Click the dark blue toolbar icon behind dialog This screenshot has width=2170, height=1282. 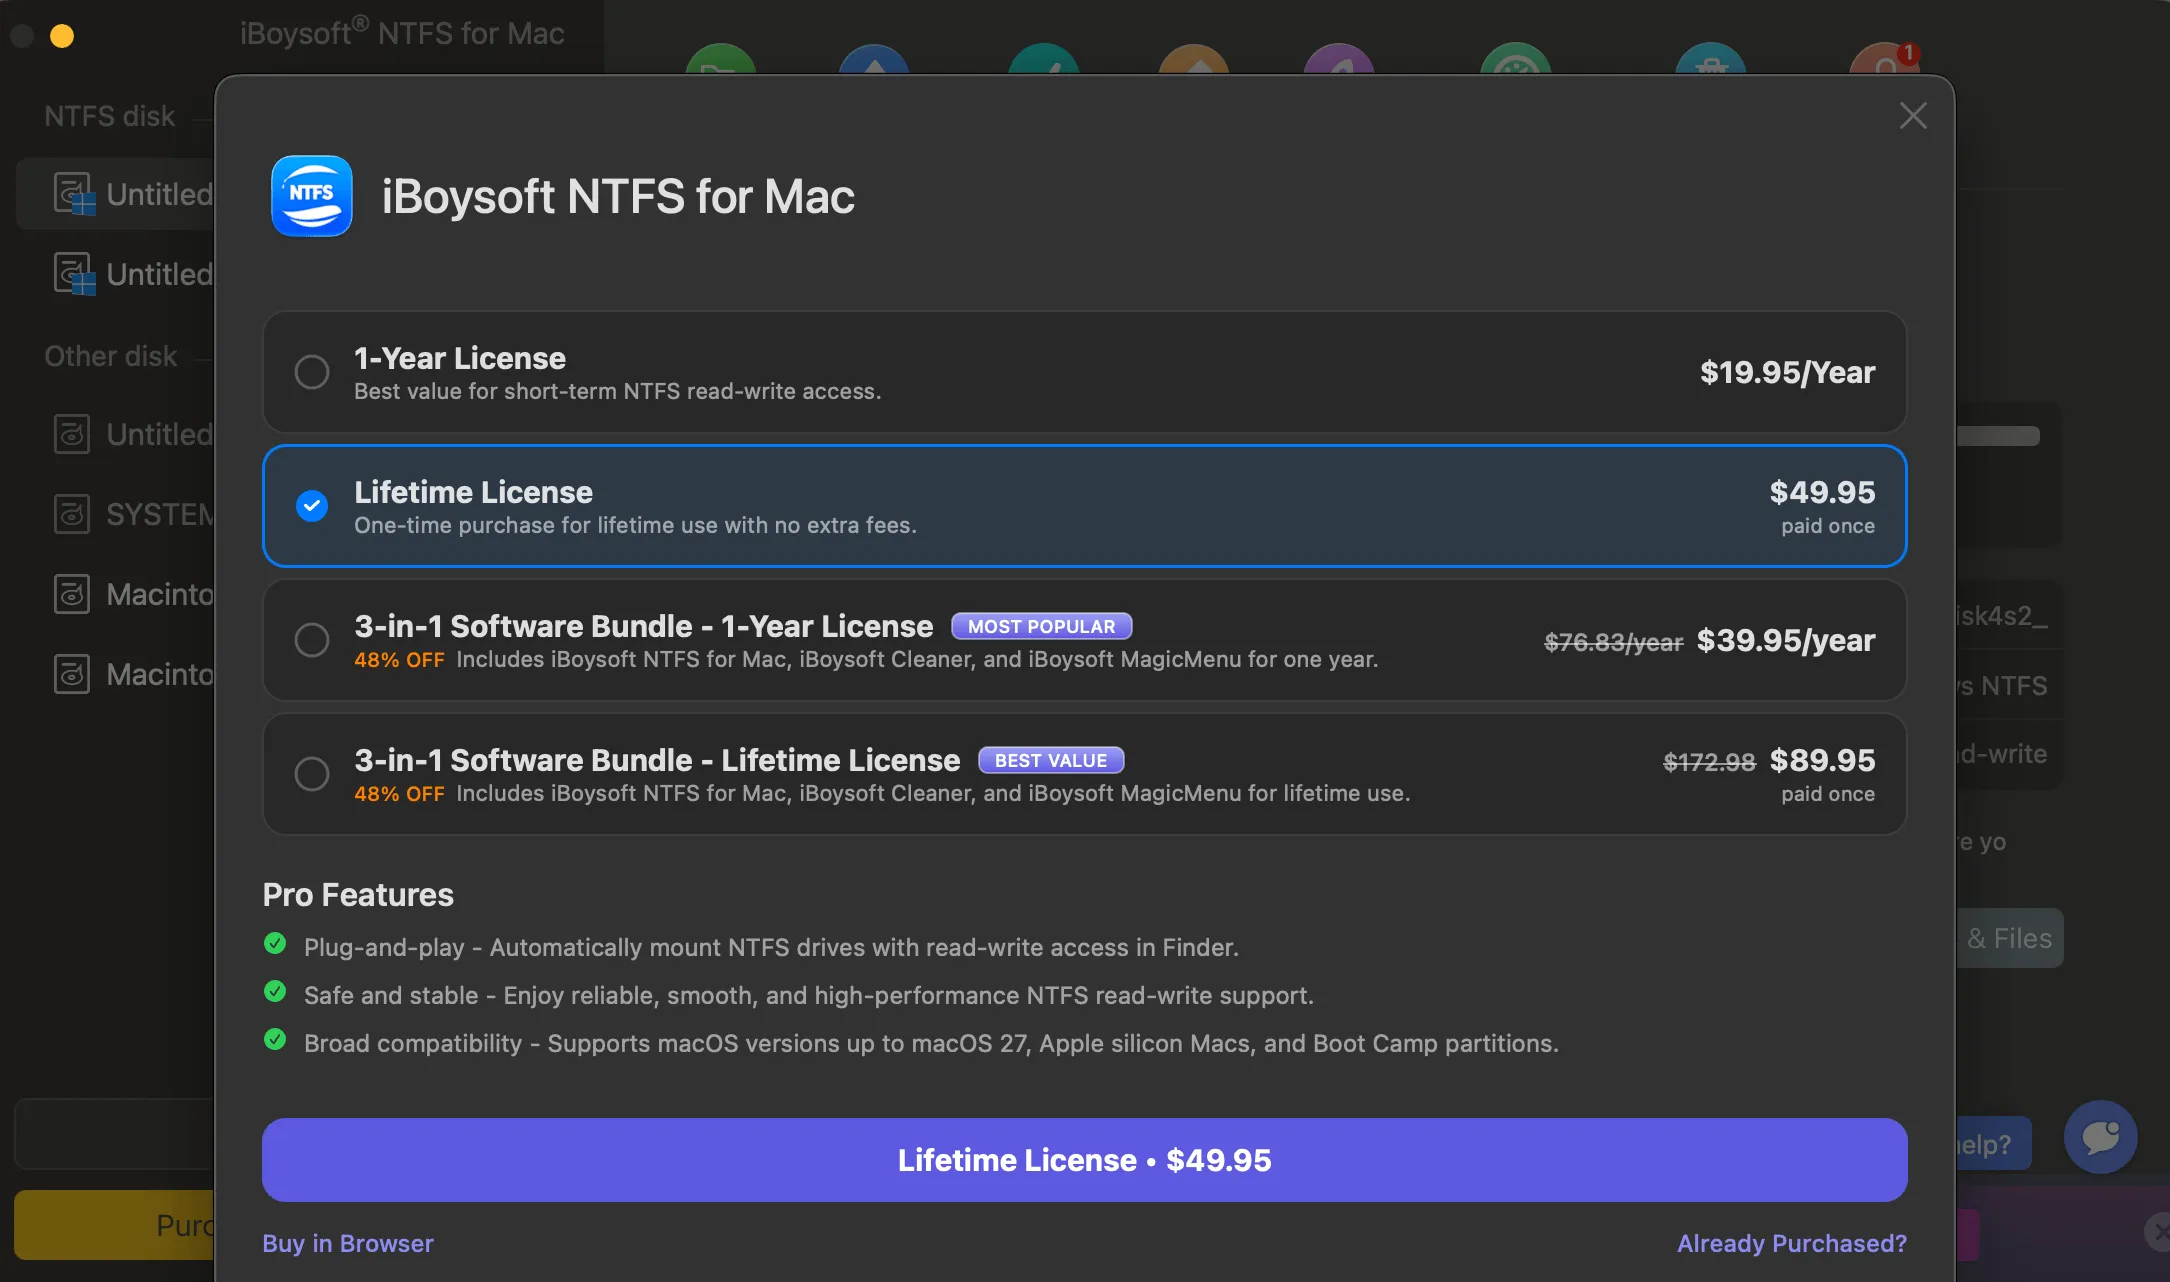pos(874,60)
